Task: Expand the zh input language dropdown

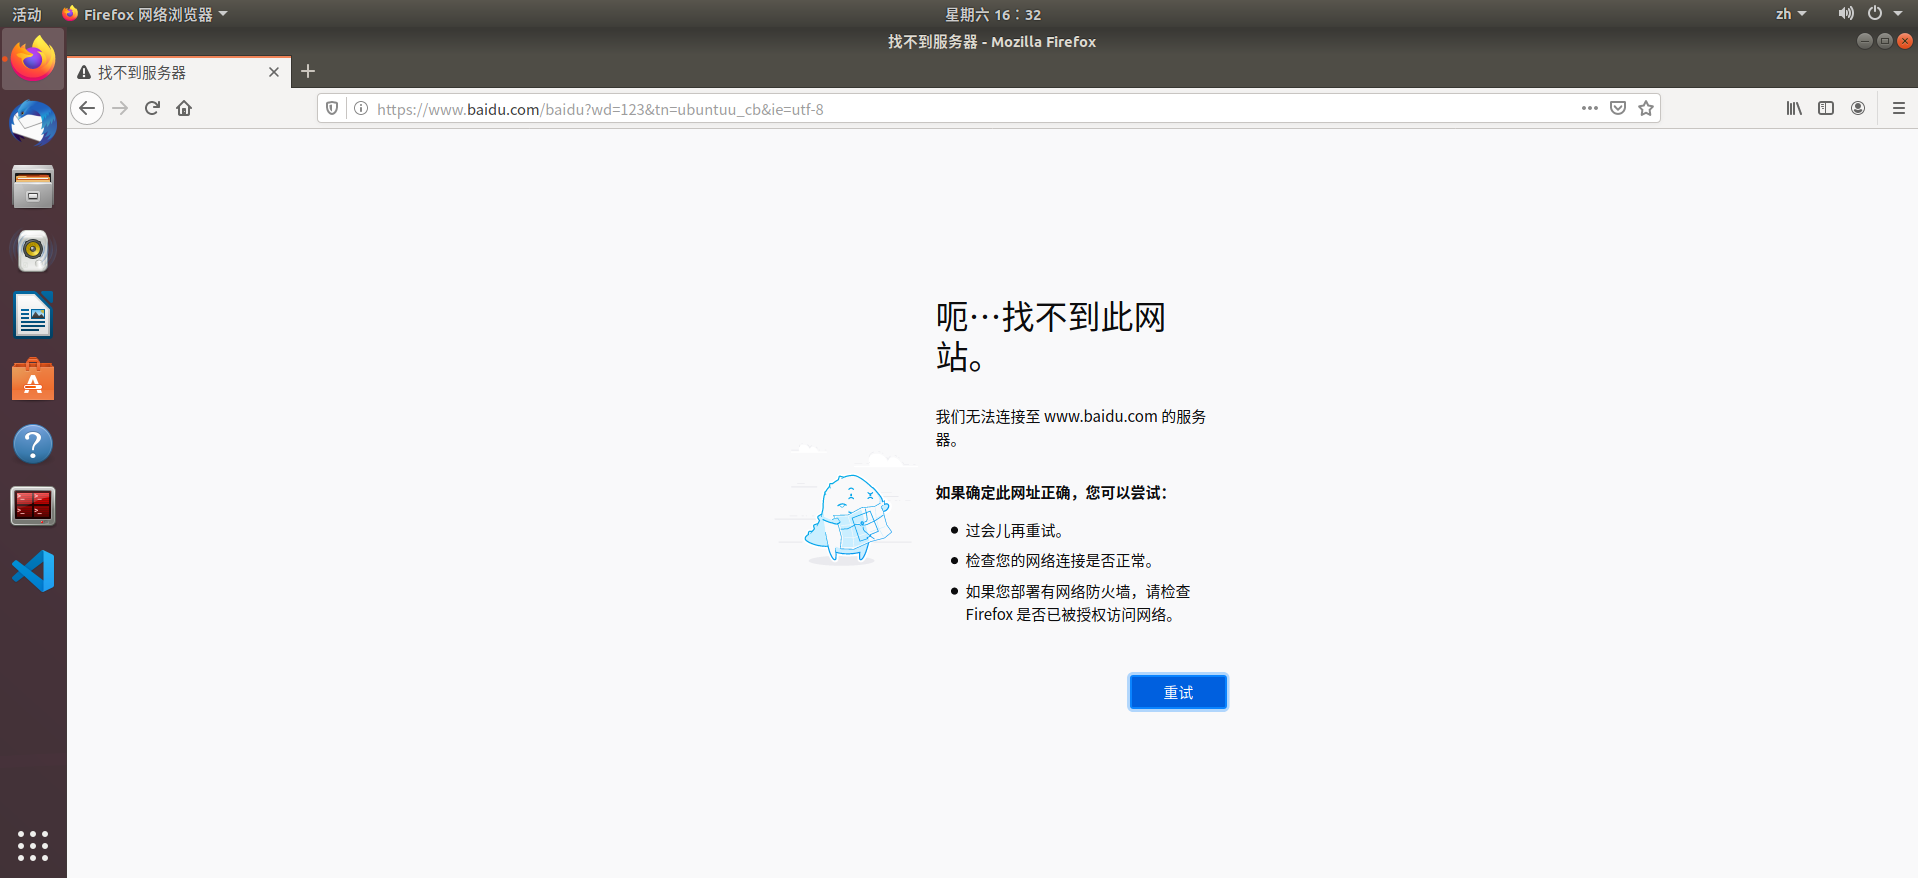Action: (x=1791, y=14)
